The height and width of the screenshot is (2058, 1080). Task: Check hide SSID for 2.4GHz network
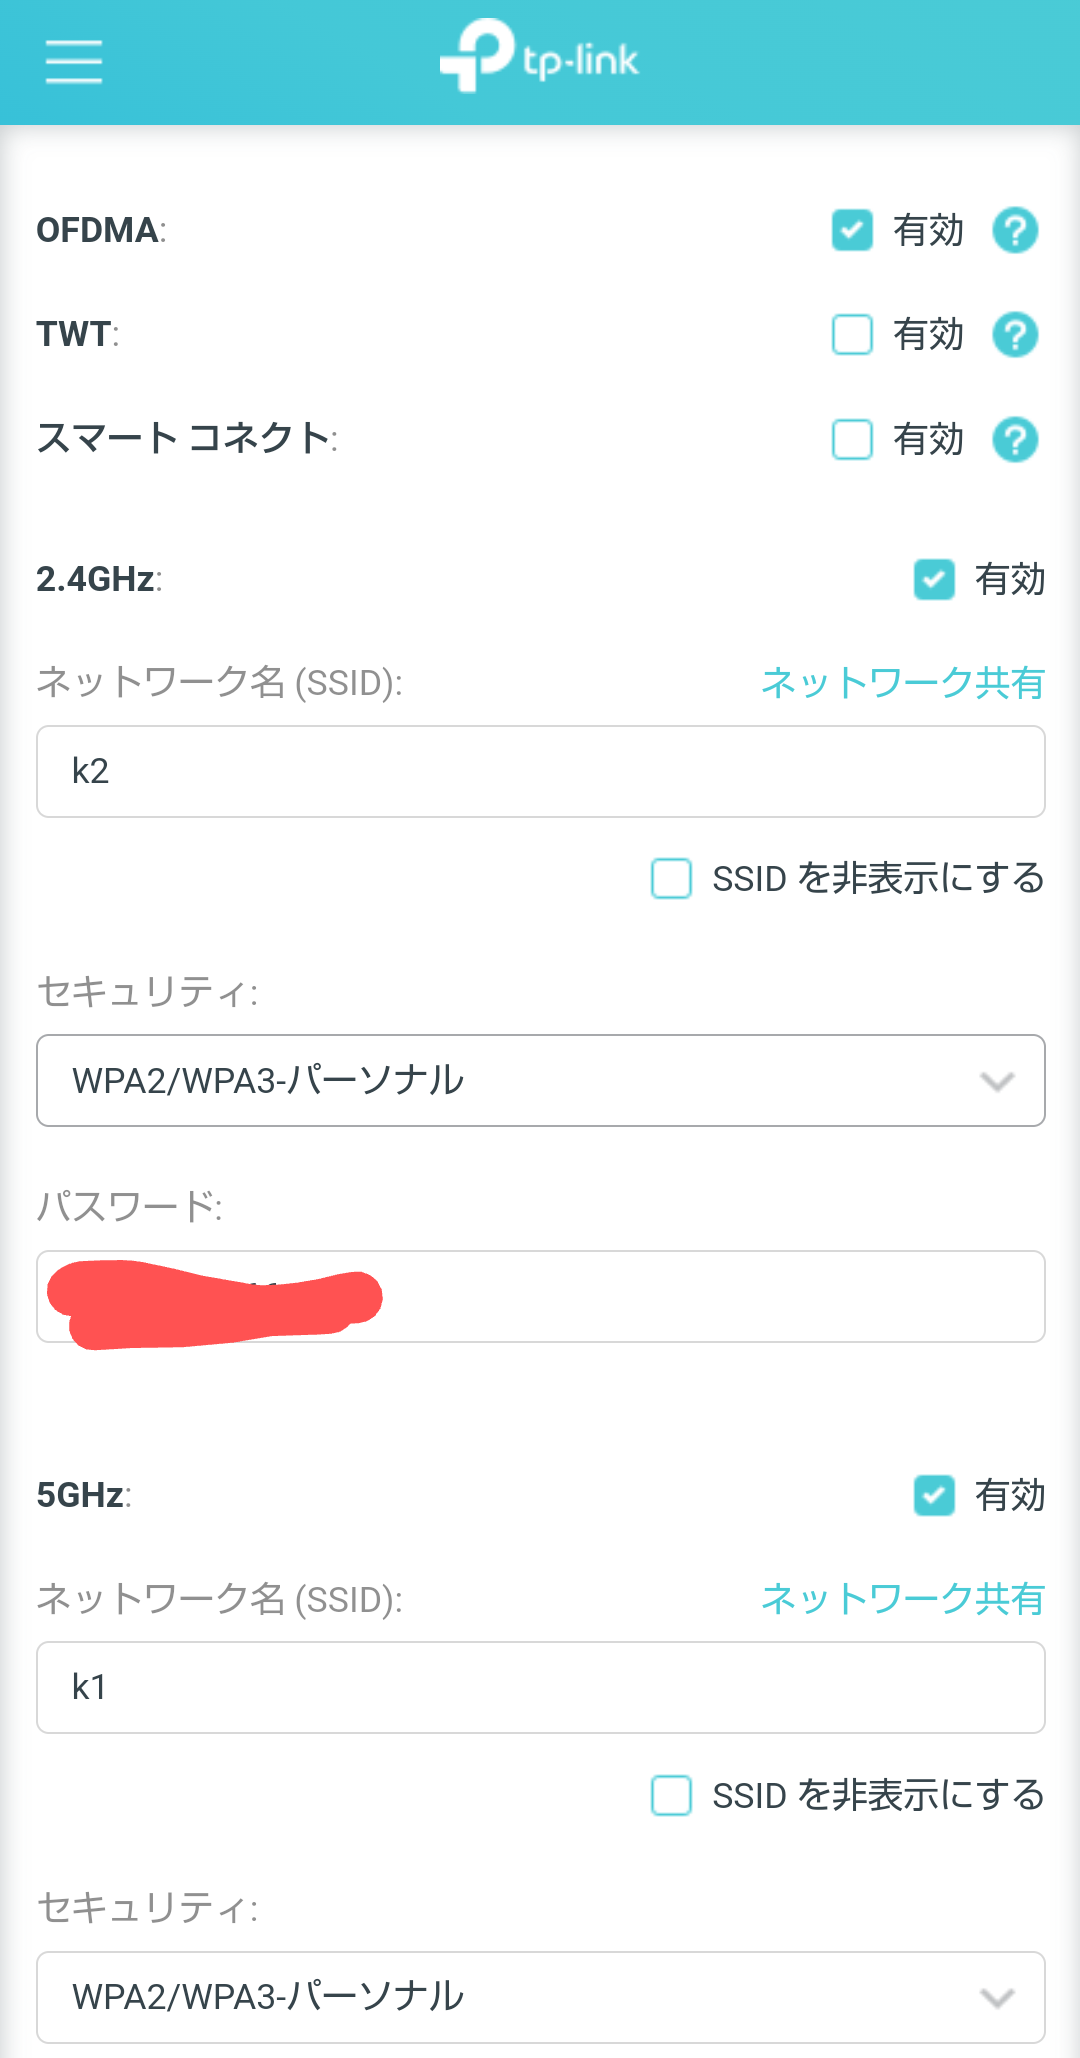point(671,879)
